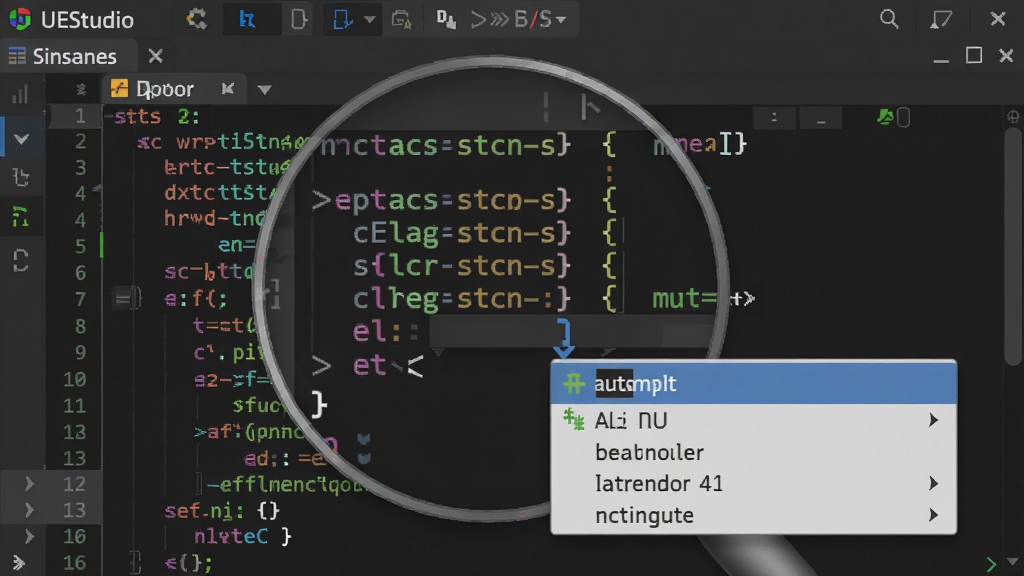Open the tab list dropdown arrow

click(x=264, y=89)
